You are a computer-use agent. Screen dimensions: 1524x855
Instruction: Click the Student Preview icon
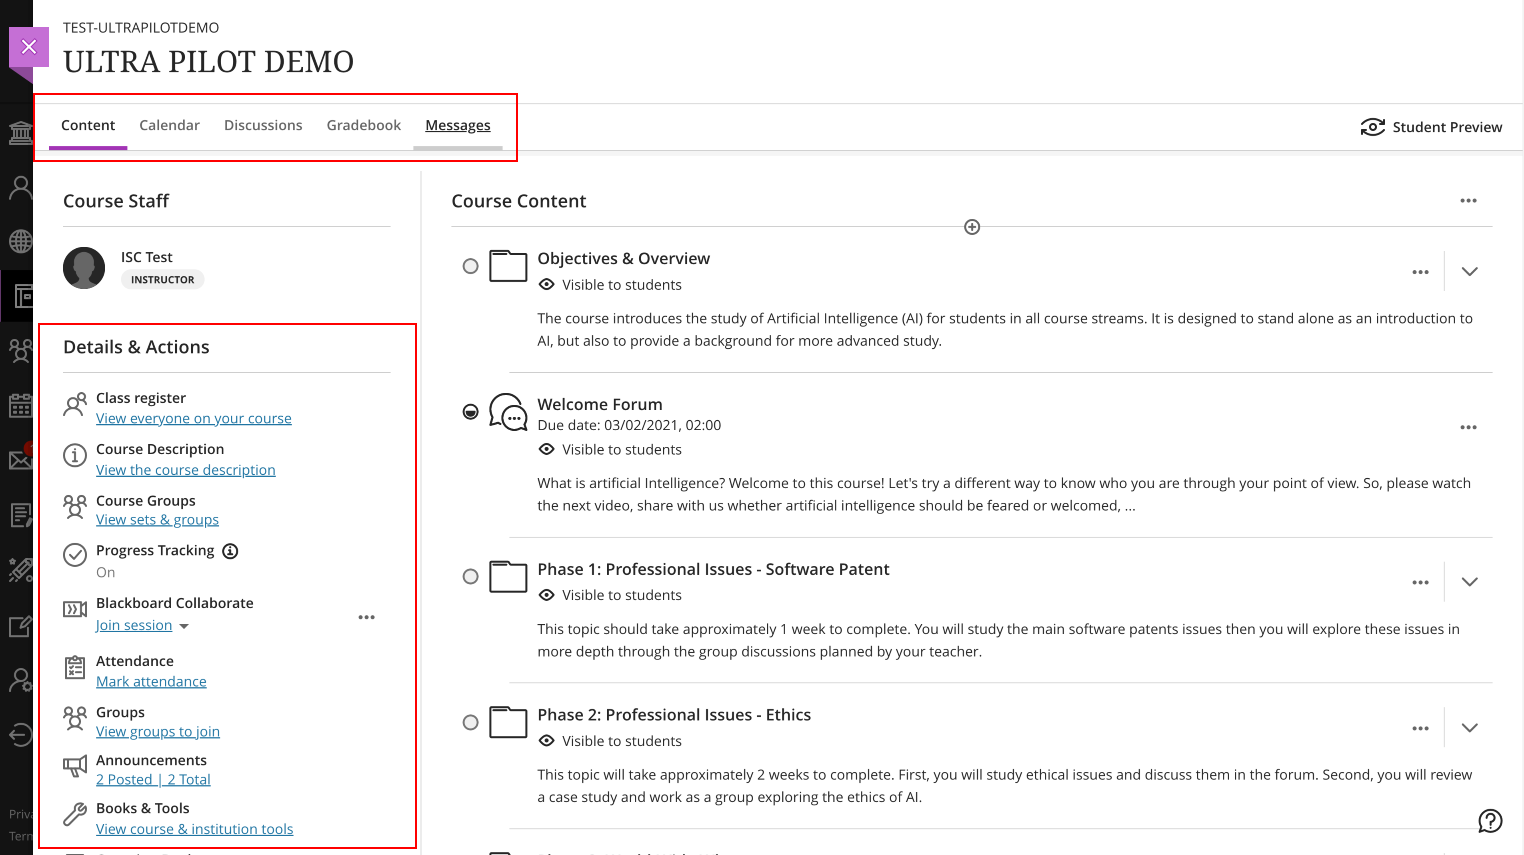pyautogui.click(x=1372, y=127)
